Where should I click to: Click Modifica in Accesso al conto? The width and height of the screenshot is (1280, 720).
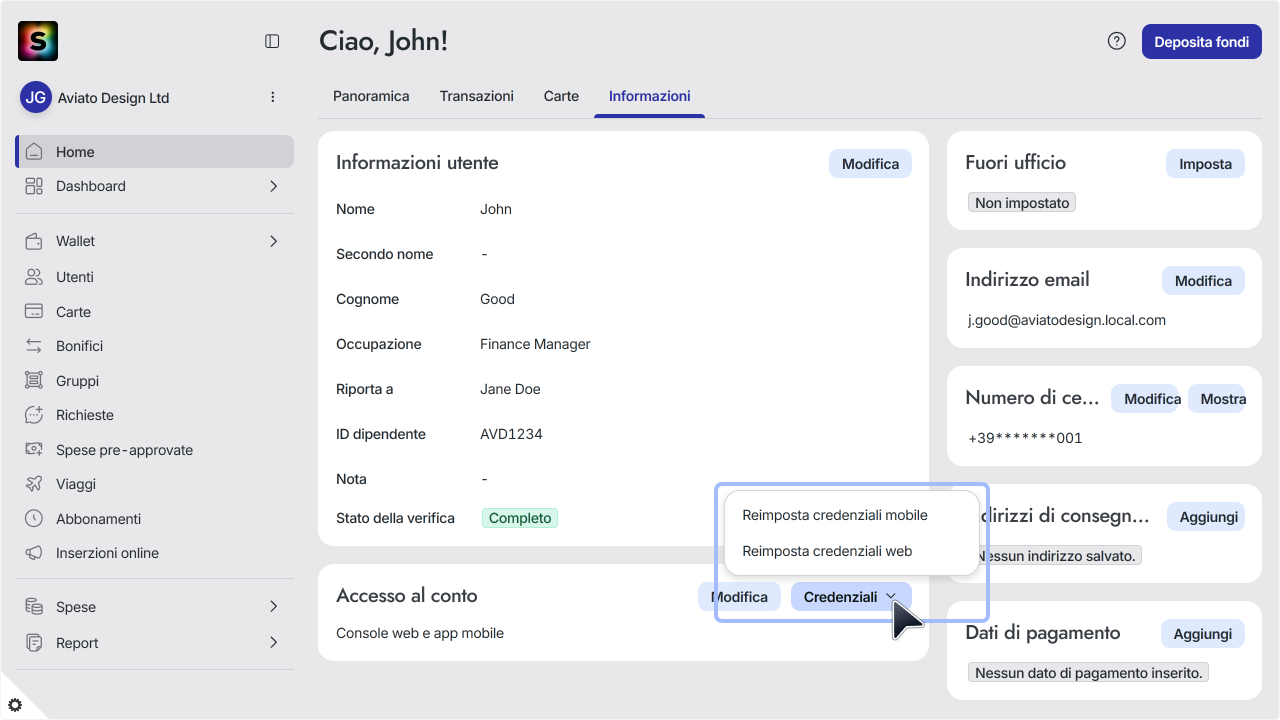pos(739,597)
